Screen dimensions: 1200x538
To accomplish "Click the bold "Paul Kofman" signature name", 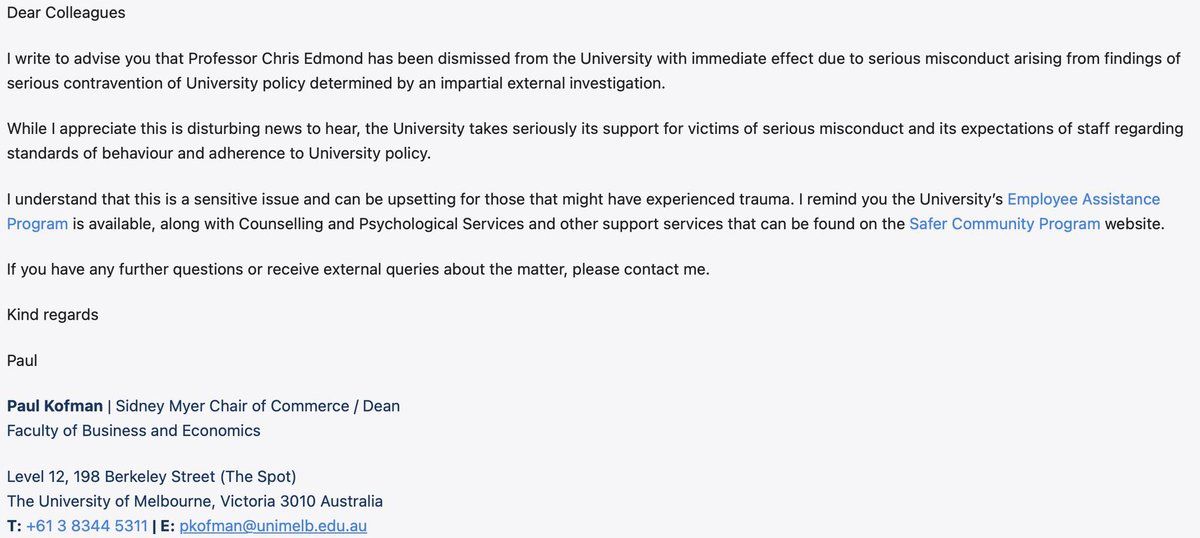I will pyautogui.click(x=55, y=406).
